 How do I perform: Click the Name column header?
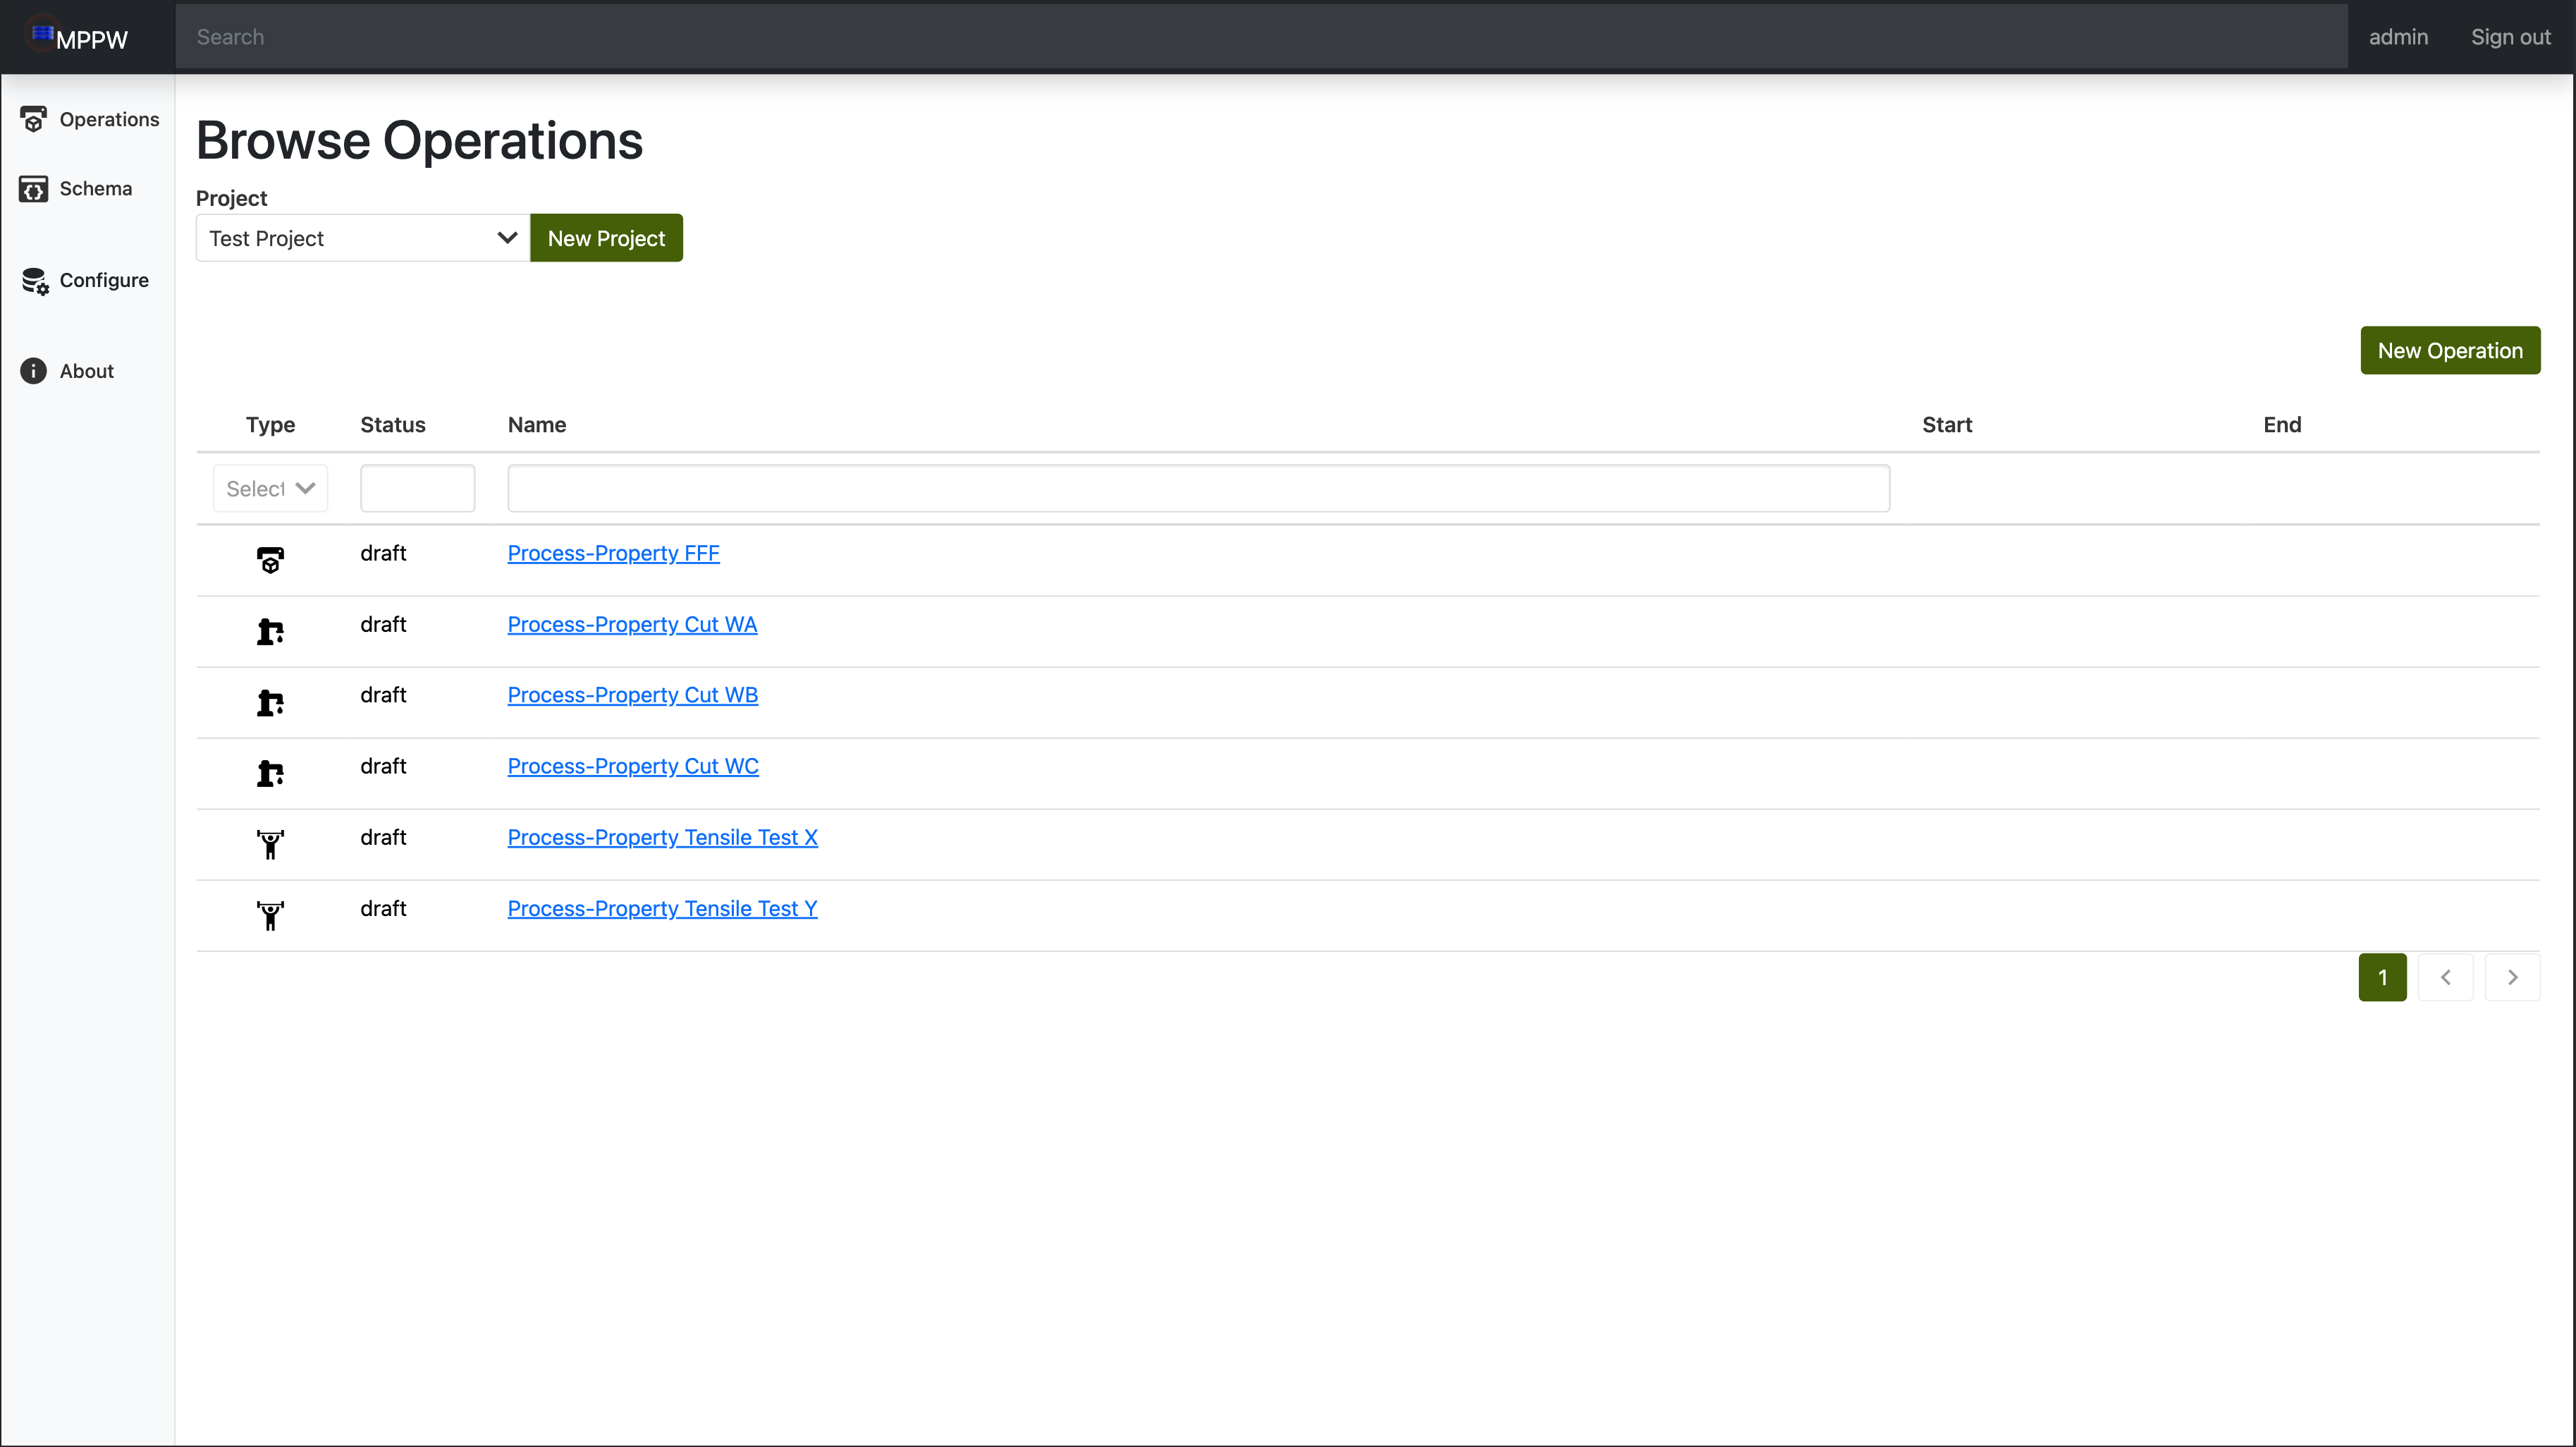(537, 425)
